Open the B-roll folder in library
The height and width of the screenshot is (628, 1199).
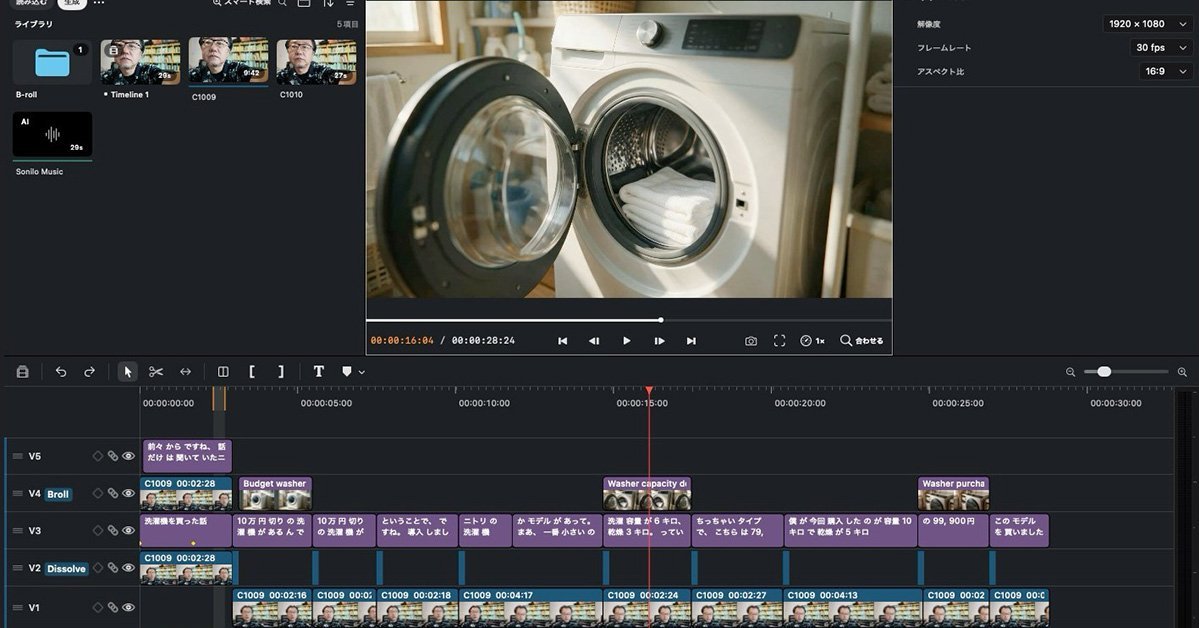click(52, 63)
